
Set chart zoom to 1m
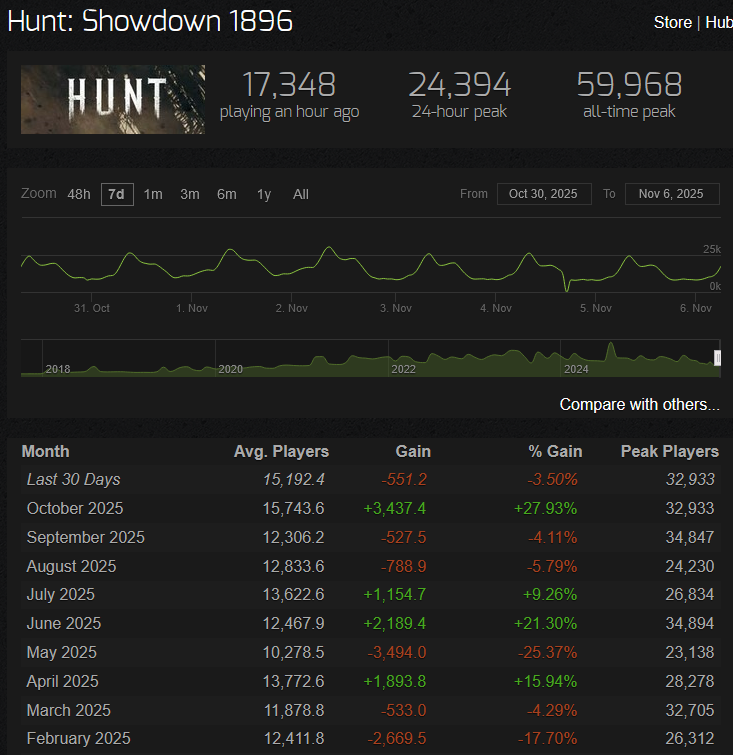(x=153, y=195)
